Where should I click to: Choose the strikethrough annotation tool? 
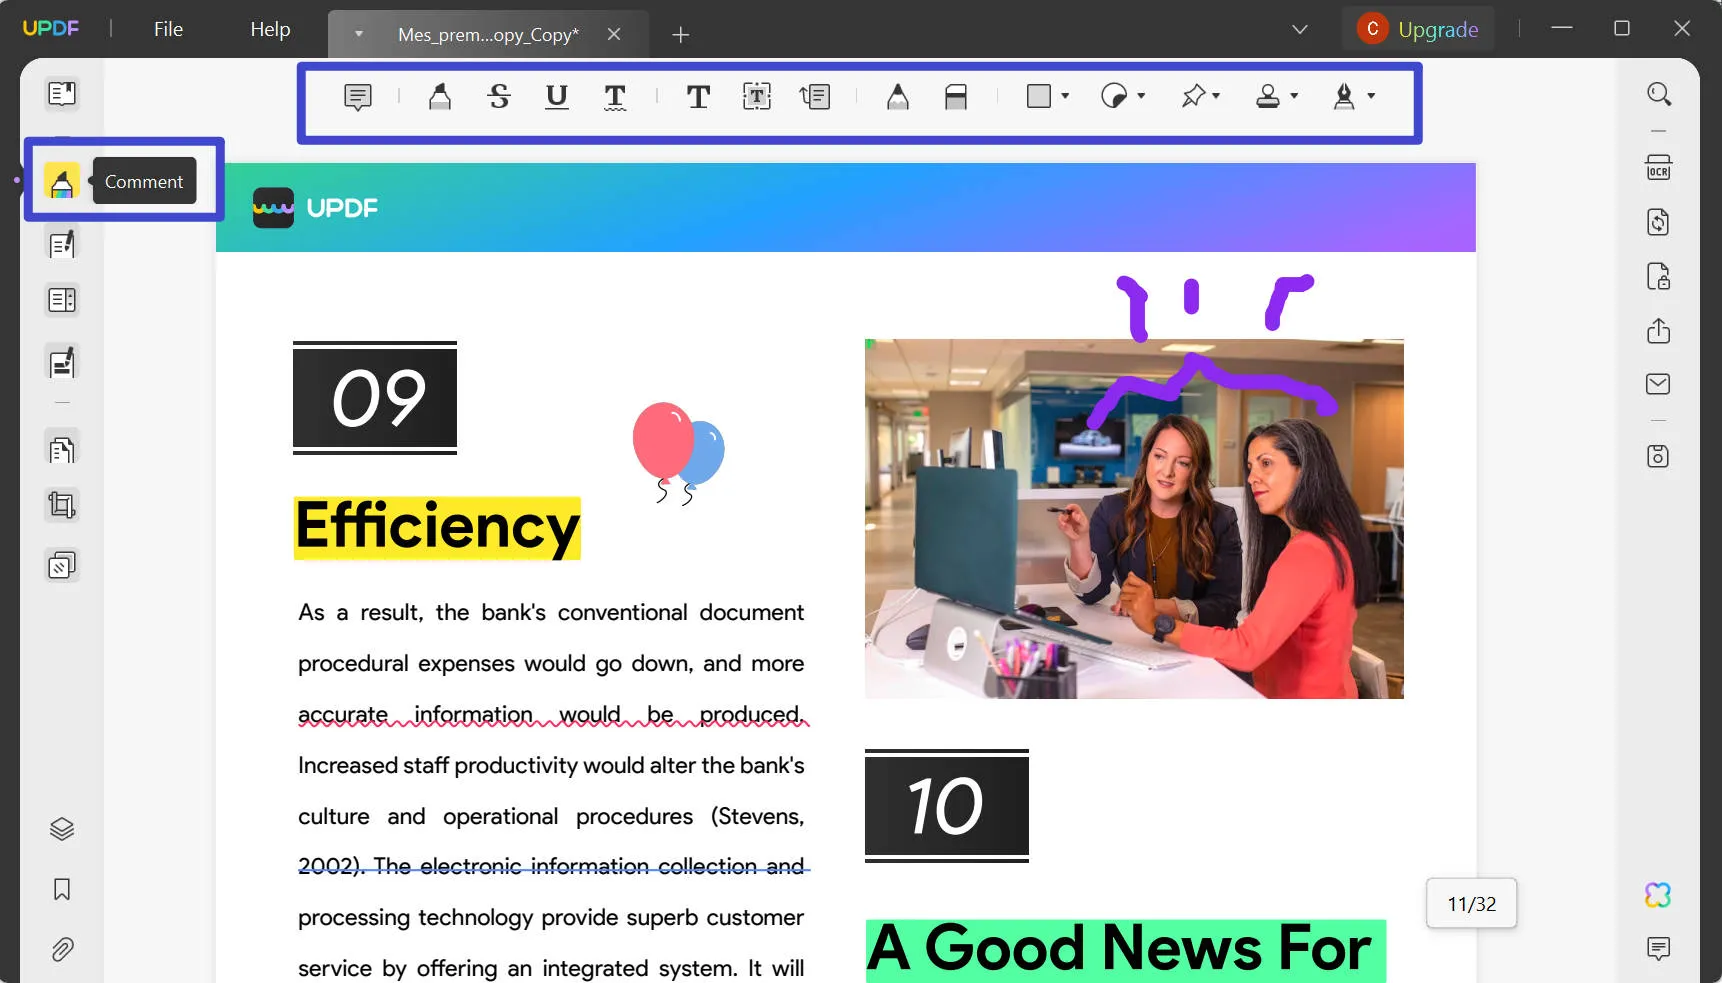(x=499, y=97)
